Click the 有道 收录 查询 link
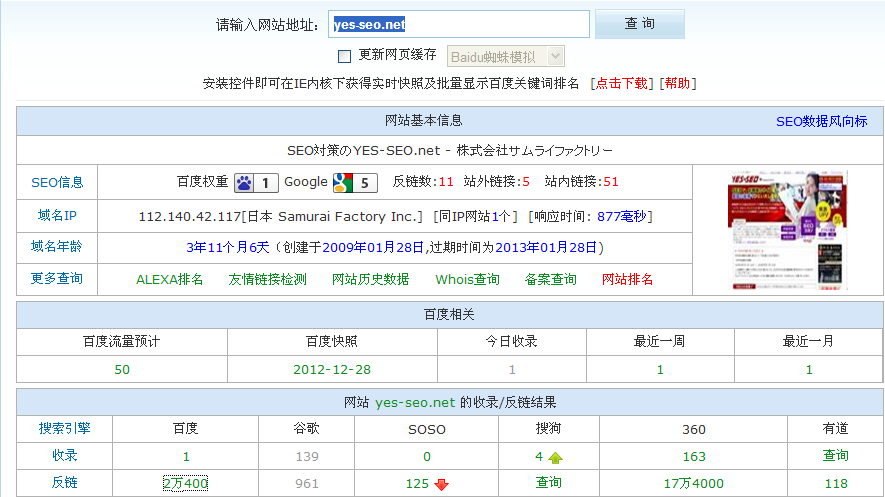Viewport: 885px width, 497px height. pyautogui.click(x=835, y=456)
